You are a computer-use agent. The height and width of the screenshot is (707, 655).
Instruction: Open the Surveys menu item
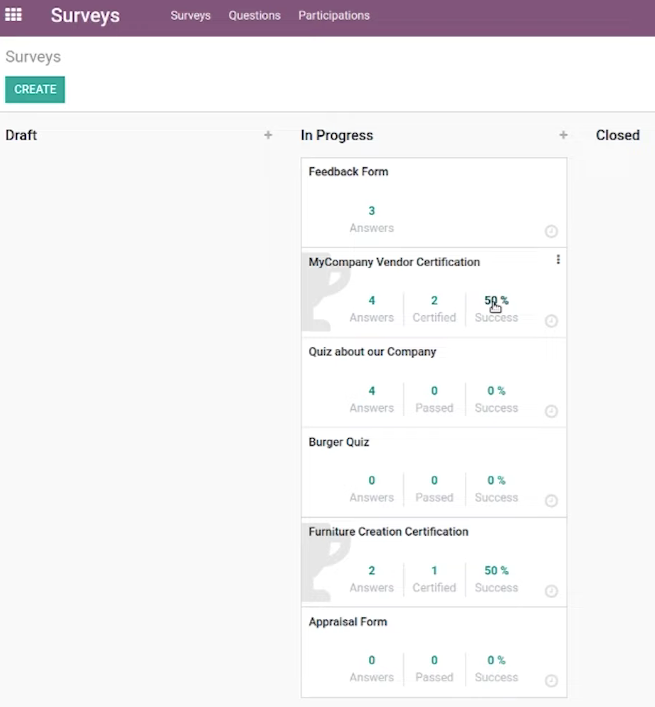(190, 15)
